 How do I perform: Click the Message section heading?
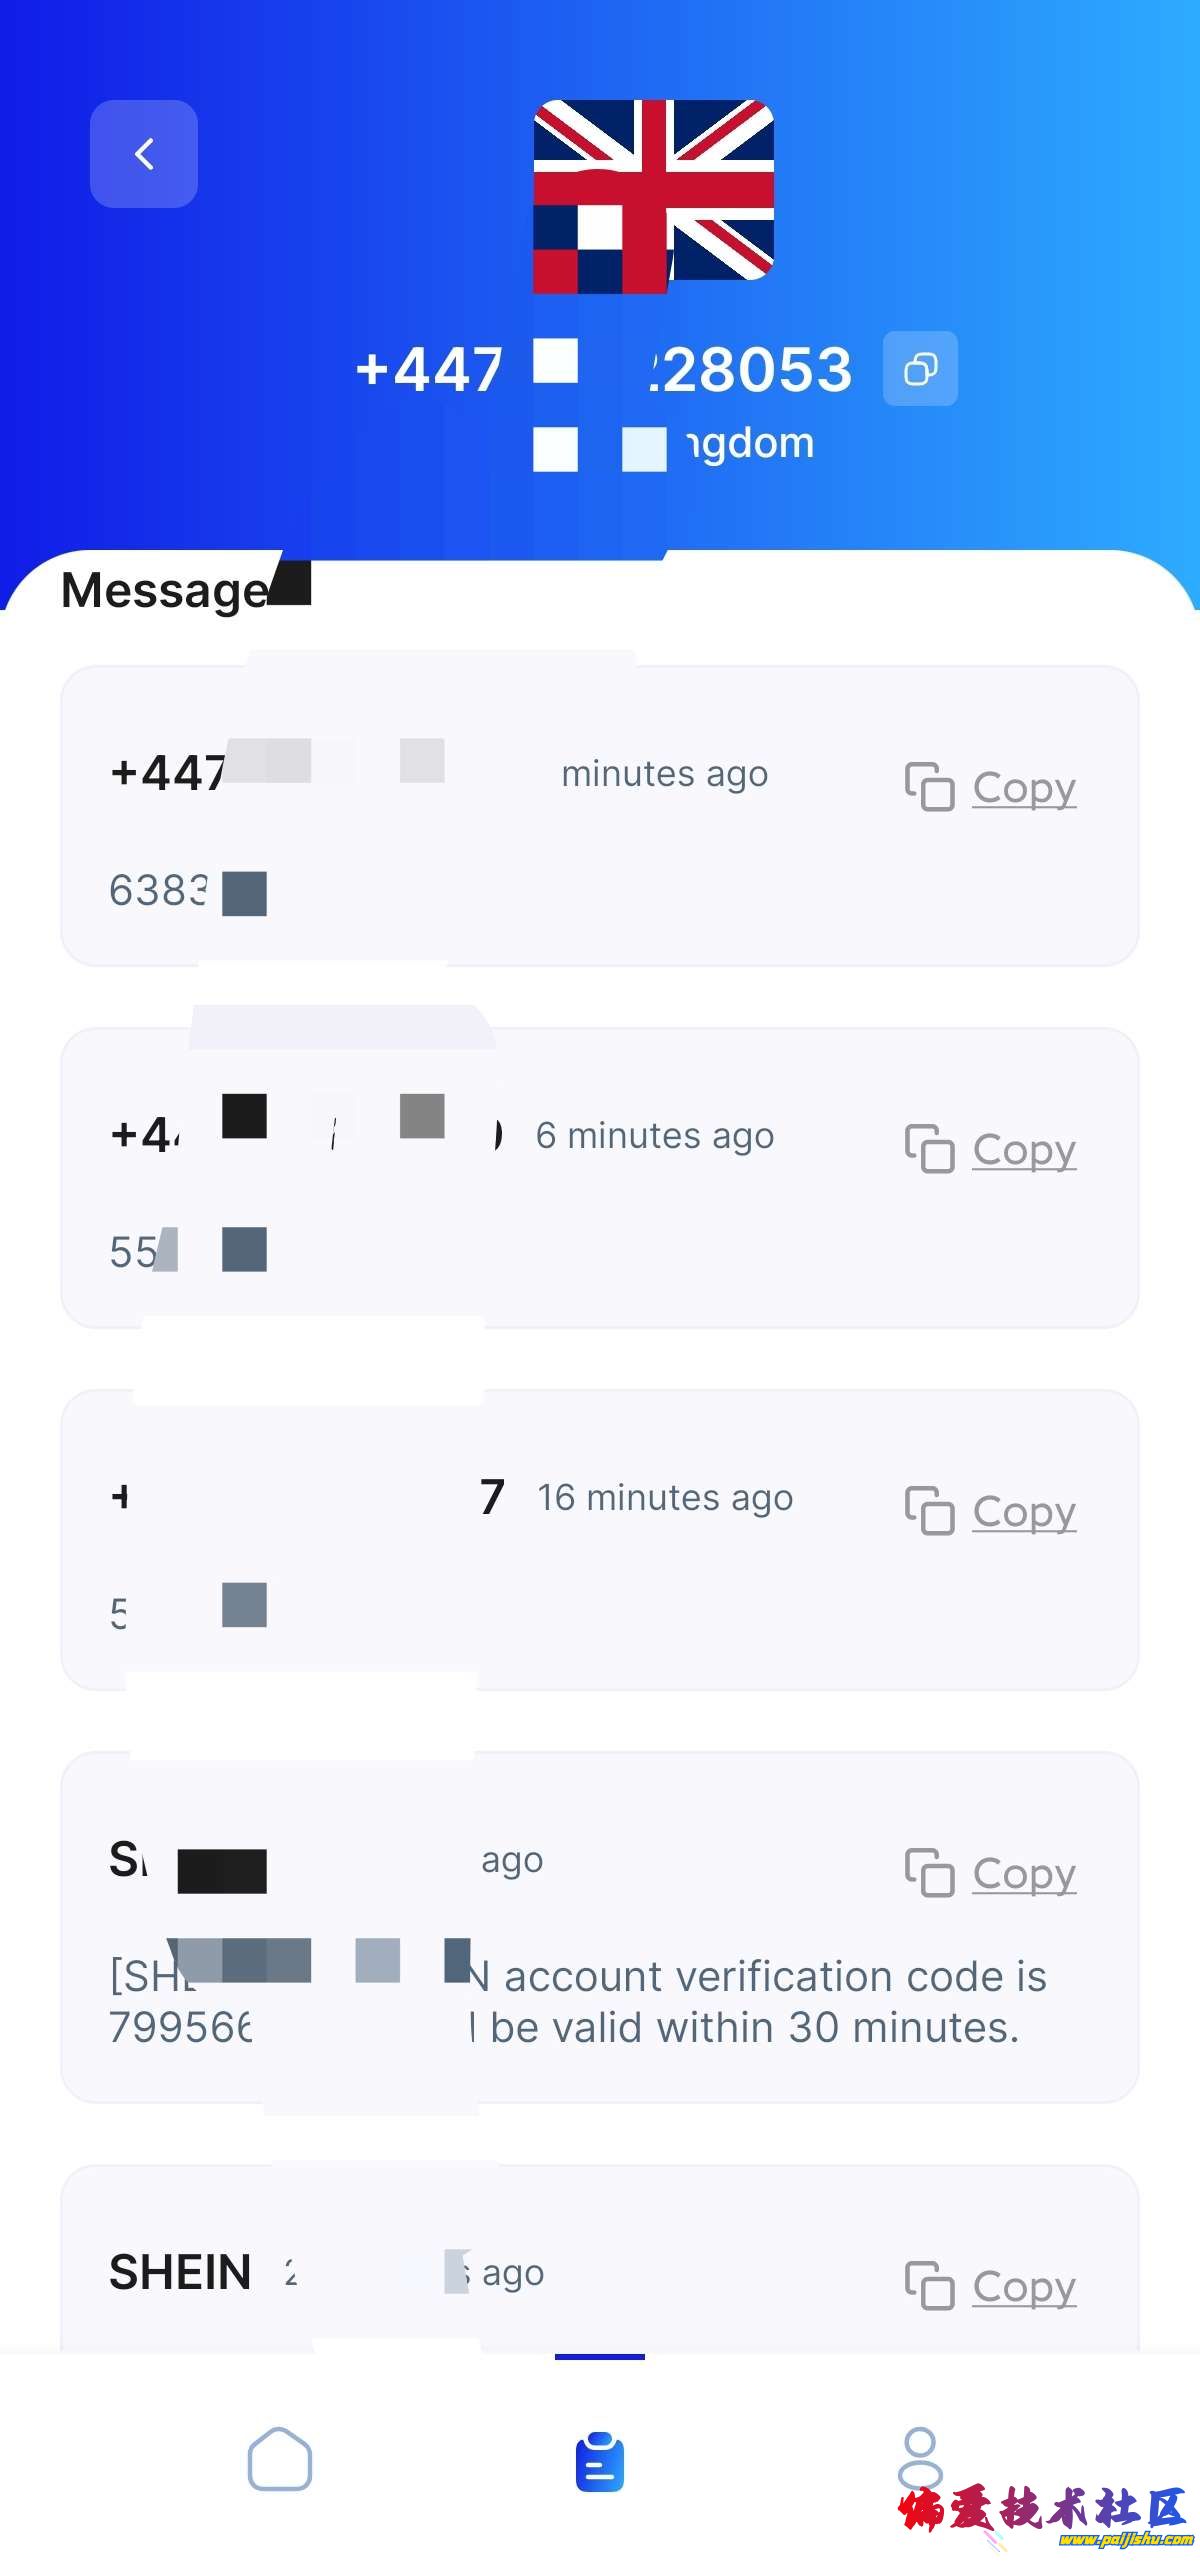165,590
